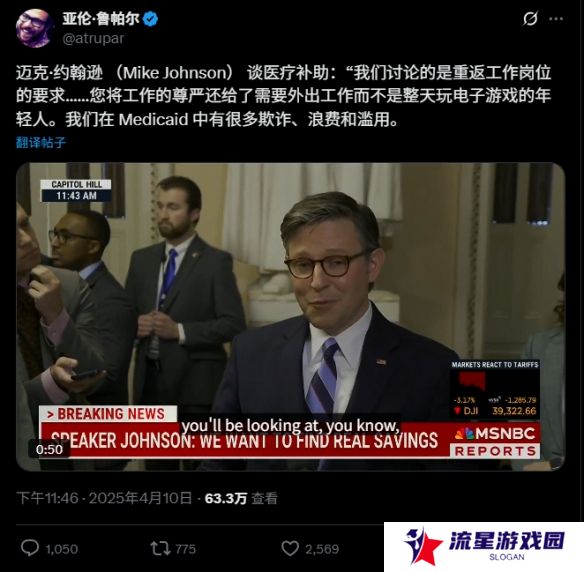Viewport: 584px width, 572px height.
Task: Click the 0:50 video duration badge
Action: [x=49, y=449]
